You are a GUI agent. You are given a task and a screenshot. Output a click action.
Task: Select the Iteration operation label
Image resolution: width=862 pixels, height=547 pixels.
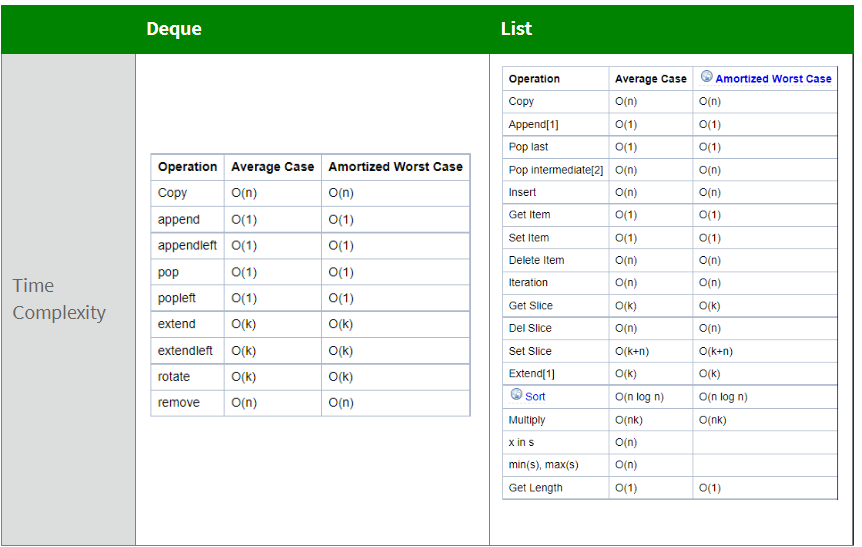[x=528, y=283]
